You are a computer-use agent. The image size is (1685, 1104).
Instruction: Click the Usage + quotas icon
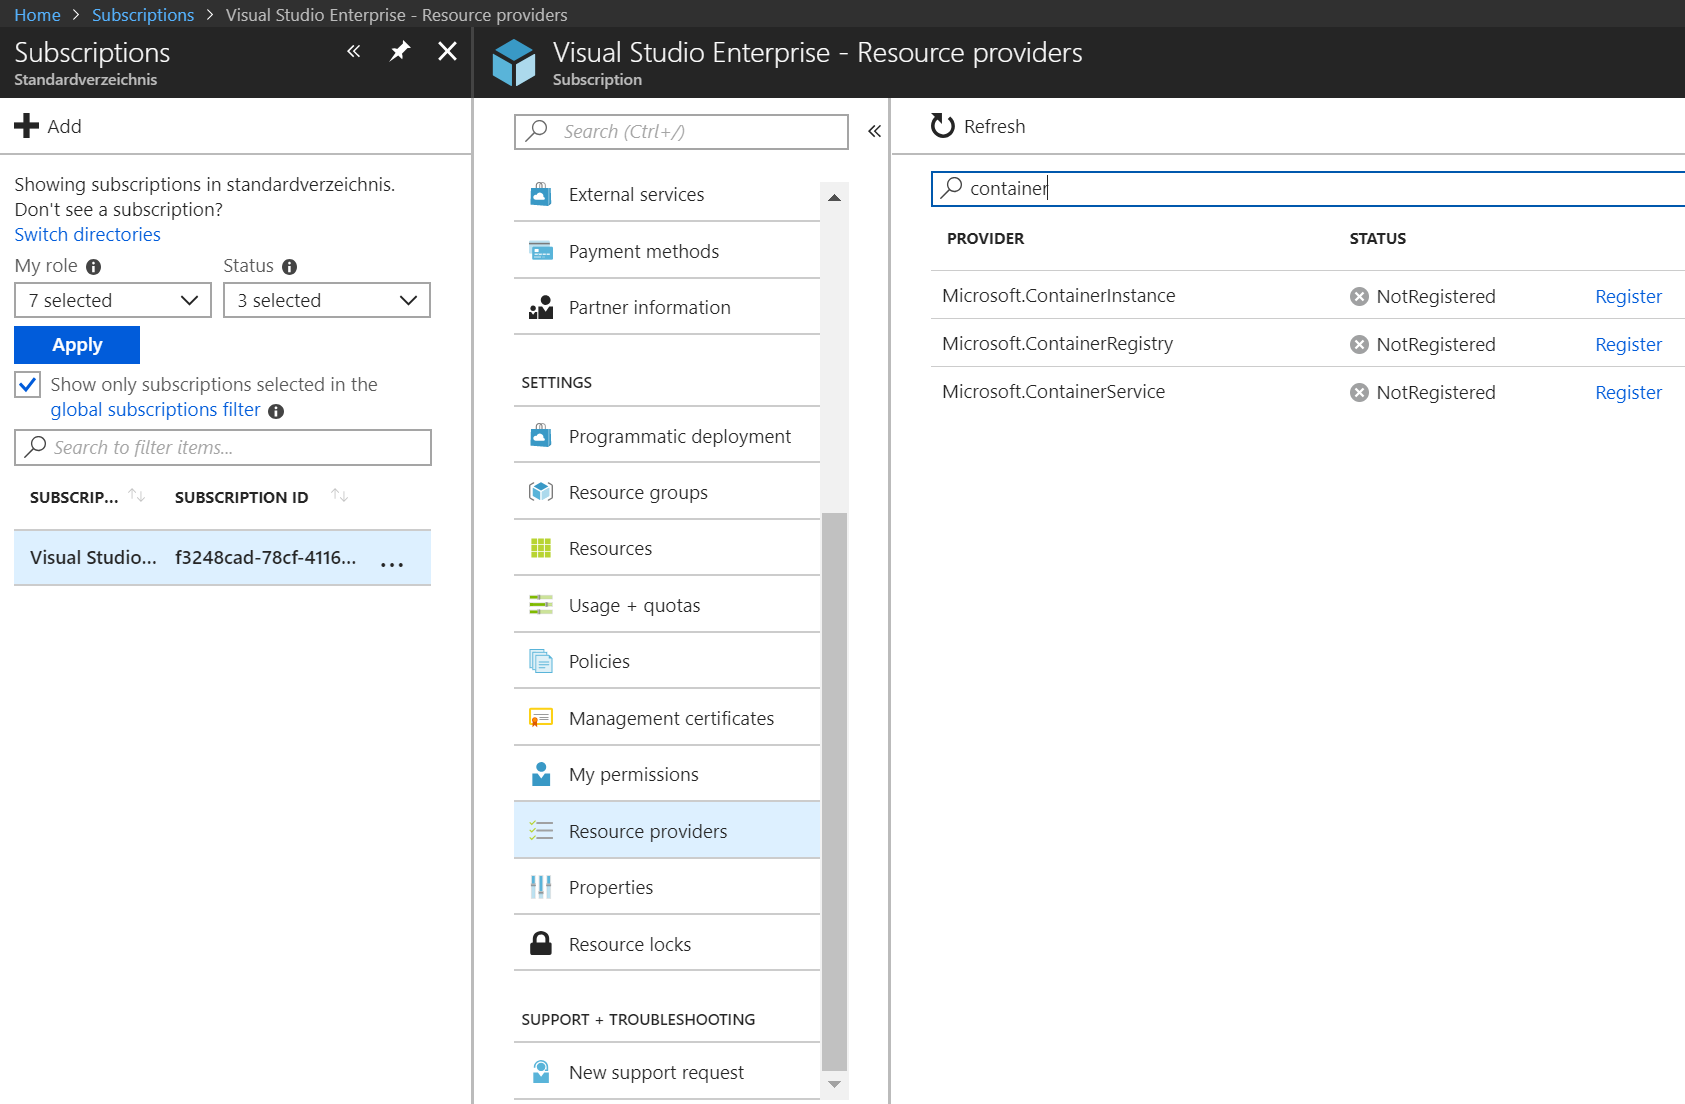pyautogui.click(x=541, y=605)
